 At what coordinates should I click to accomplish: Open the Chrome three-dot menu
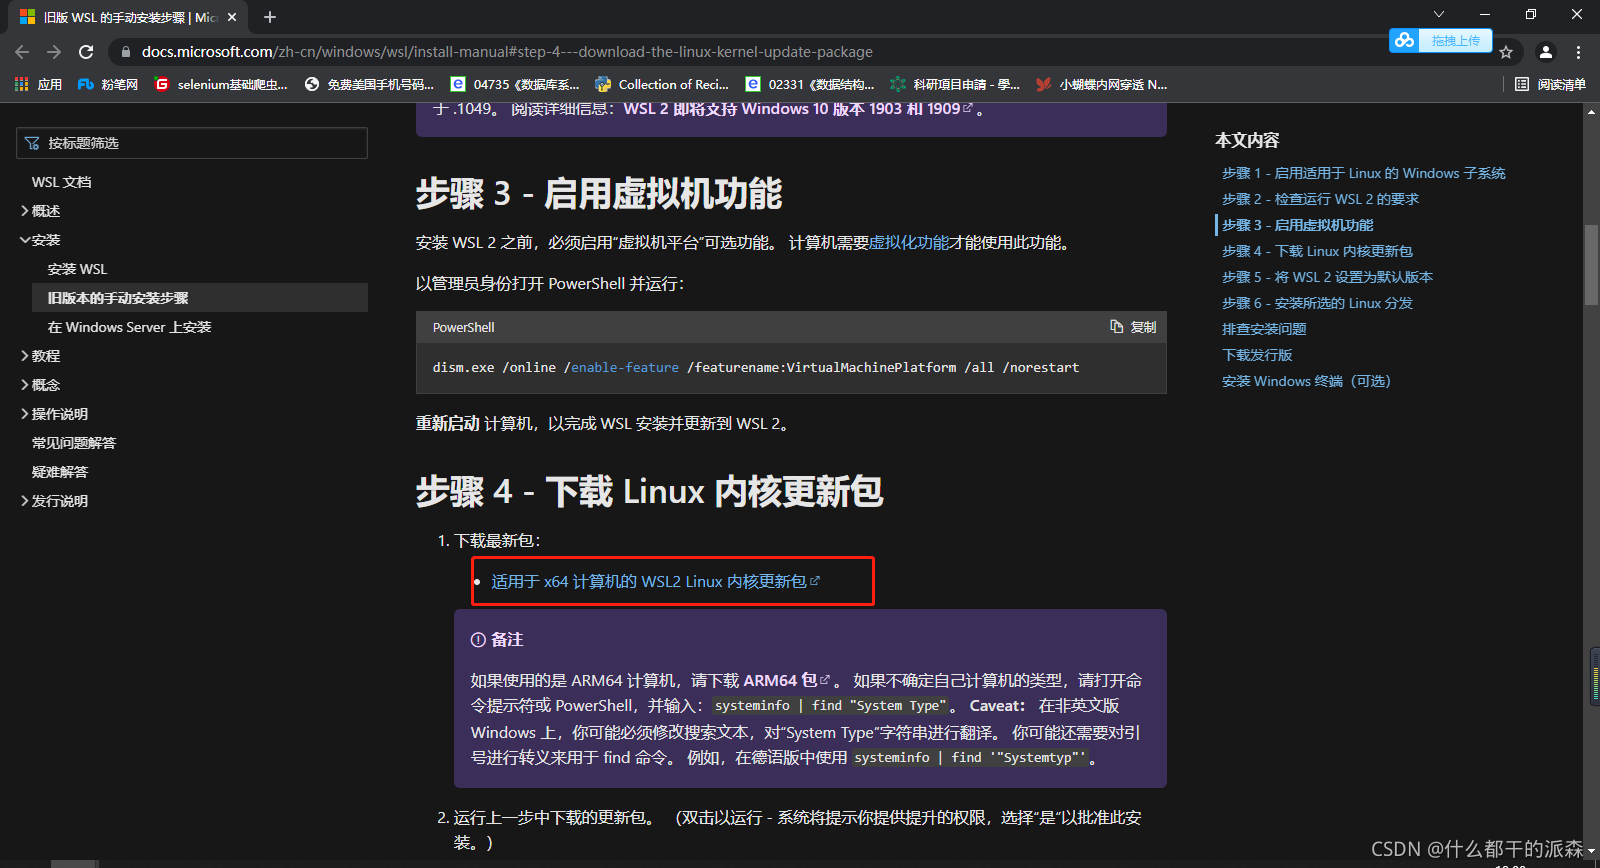(1579, 52)
